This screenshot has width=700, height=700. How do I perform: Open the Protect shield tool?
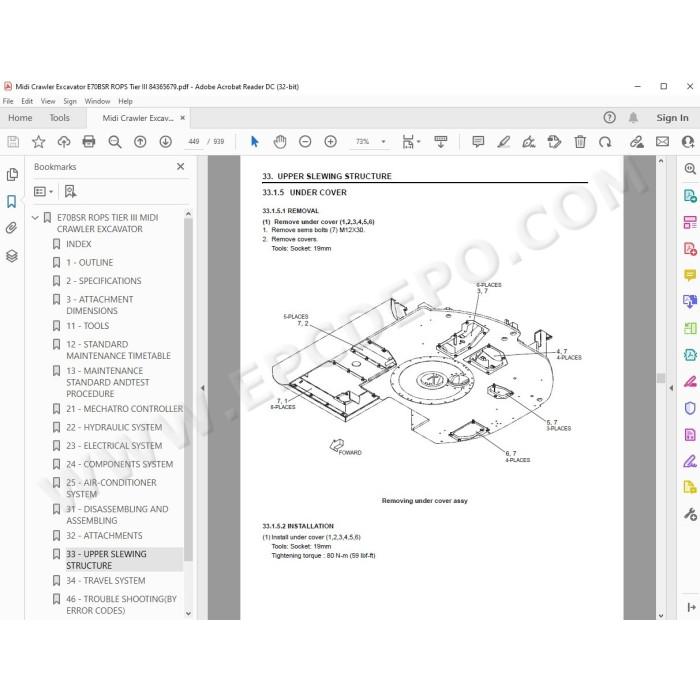pyautogui.click(x=690, y=408)
